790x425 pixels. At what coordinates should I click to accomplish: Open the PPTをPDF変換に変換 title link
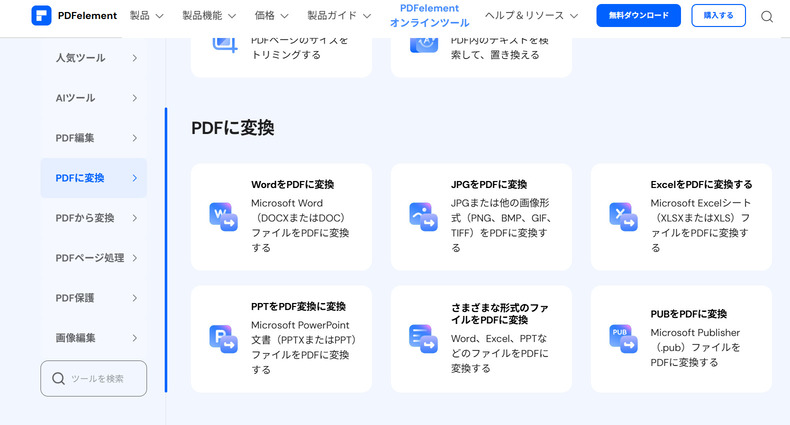(x=298, y=307)
